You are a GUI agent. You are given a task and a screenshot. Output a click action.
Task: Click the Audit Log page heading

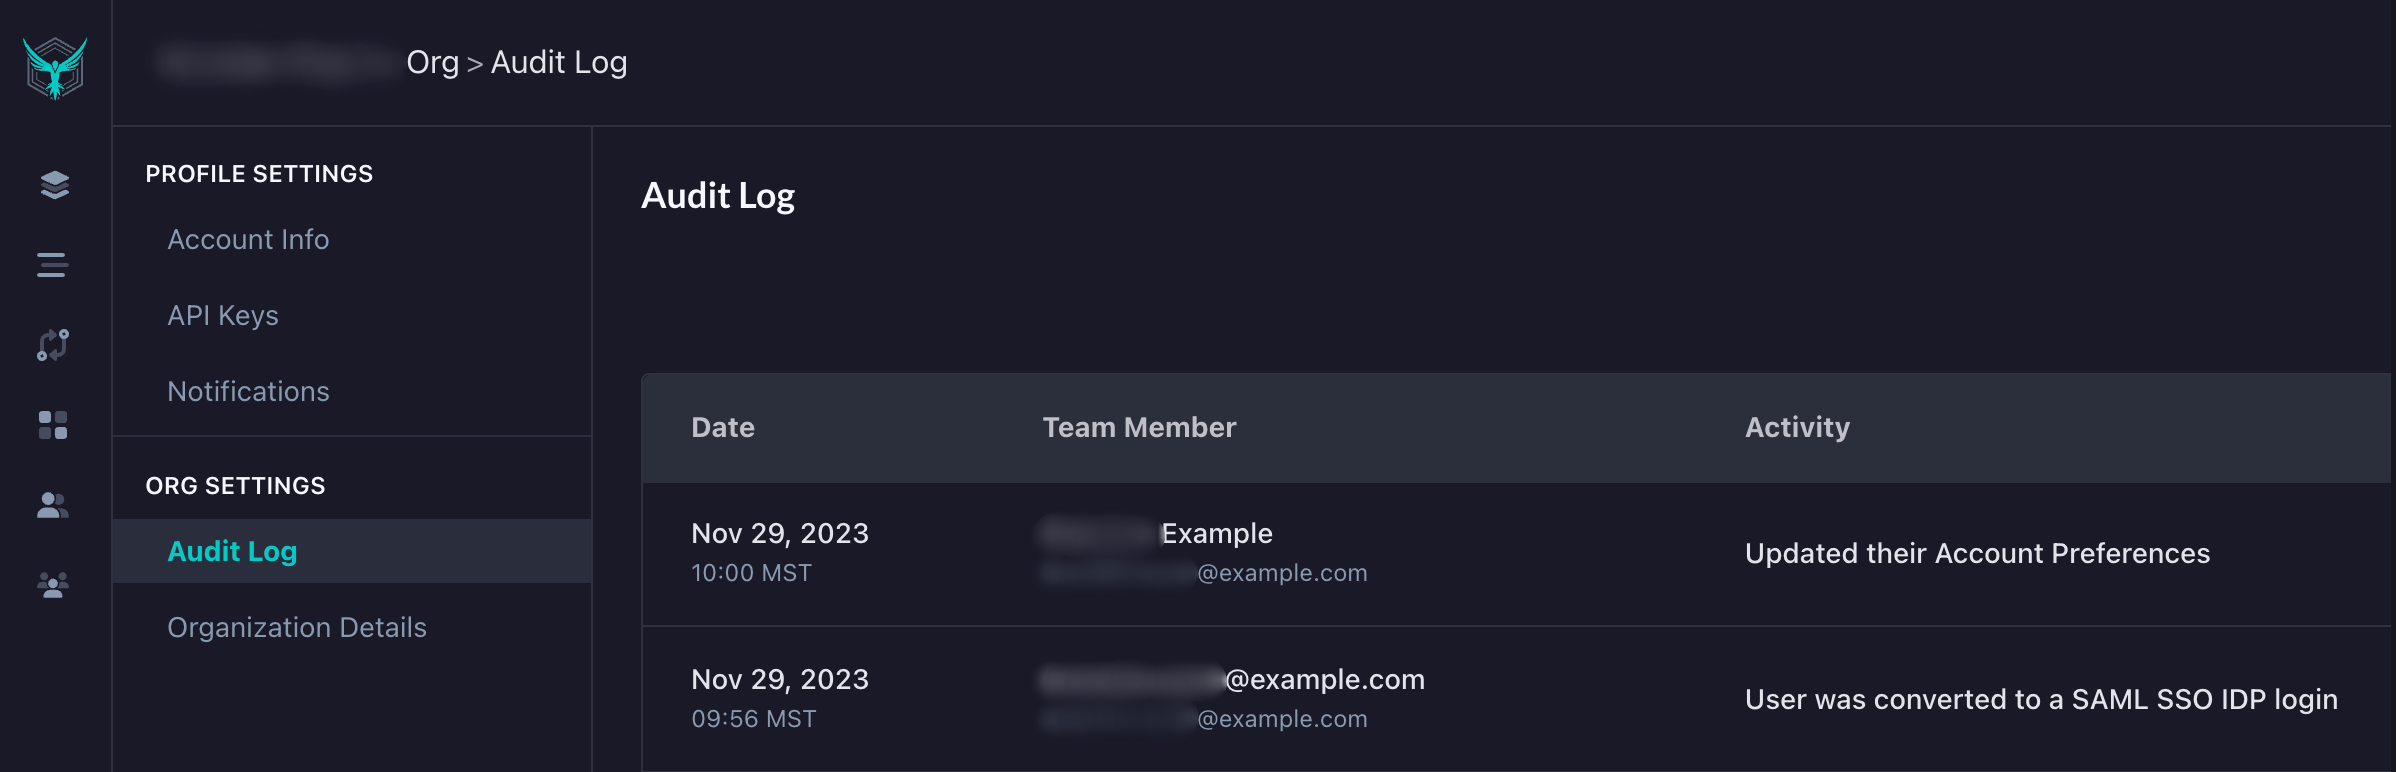(x=718, y=196)
